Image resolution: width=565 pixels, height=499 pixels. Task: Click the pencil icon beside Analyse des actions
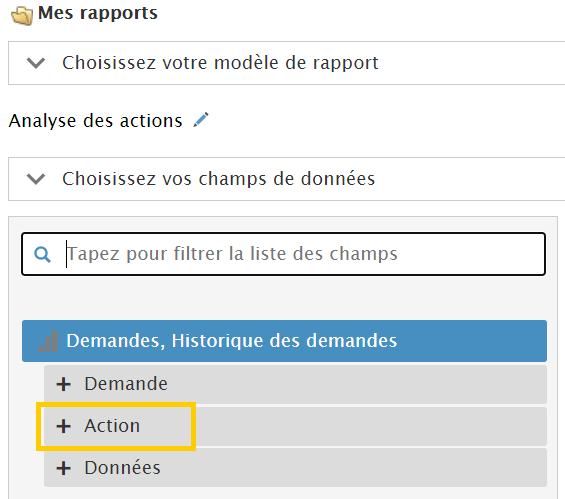coord(201,120)
